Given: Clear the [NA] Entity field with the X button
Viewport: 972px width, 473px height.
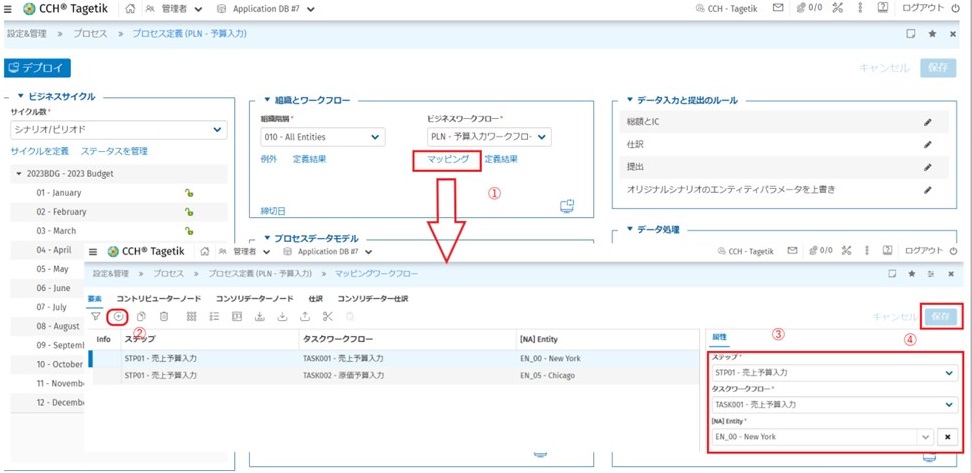Looking at the screenshot, I should click(946, 437).
